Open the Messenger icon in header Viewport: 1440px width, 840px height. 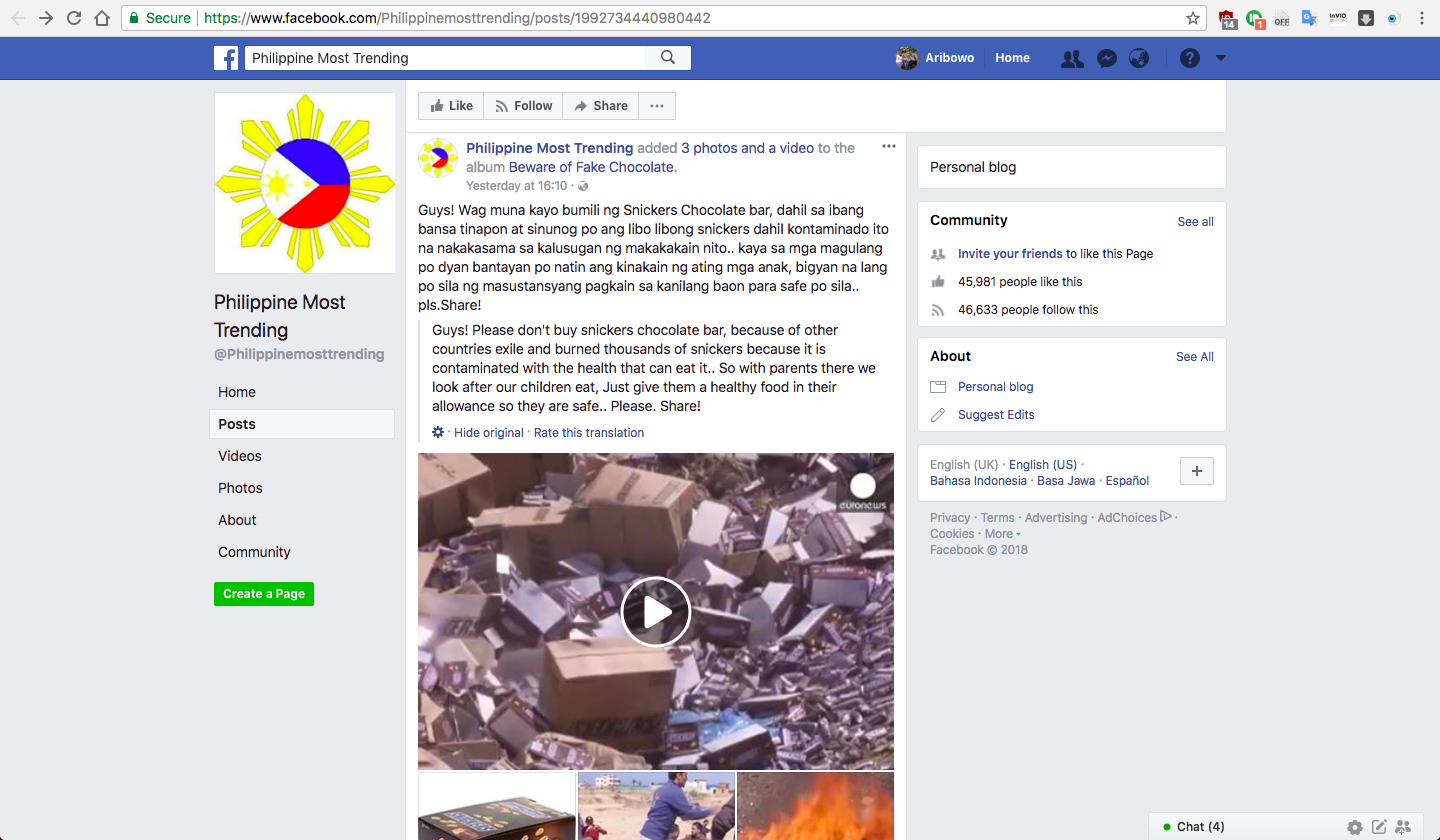coord(1106,58)
